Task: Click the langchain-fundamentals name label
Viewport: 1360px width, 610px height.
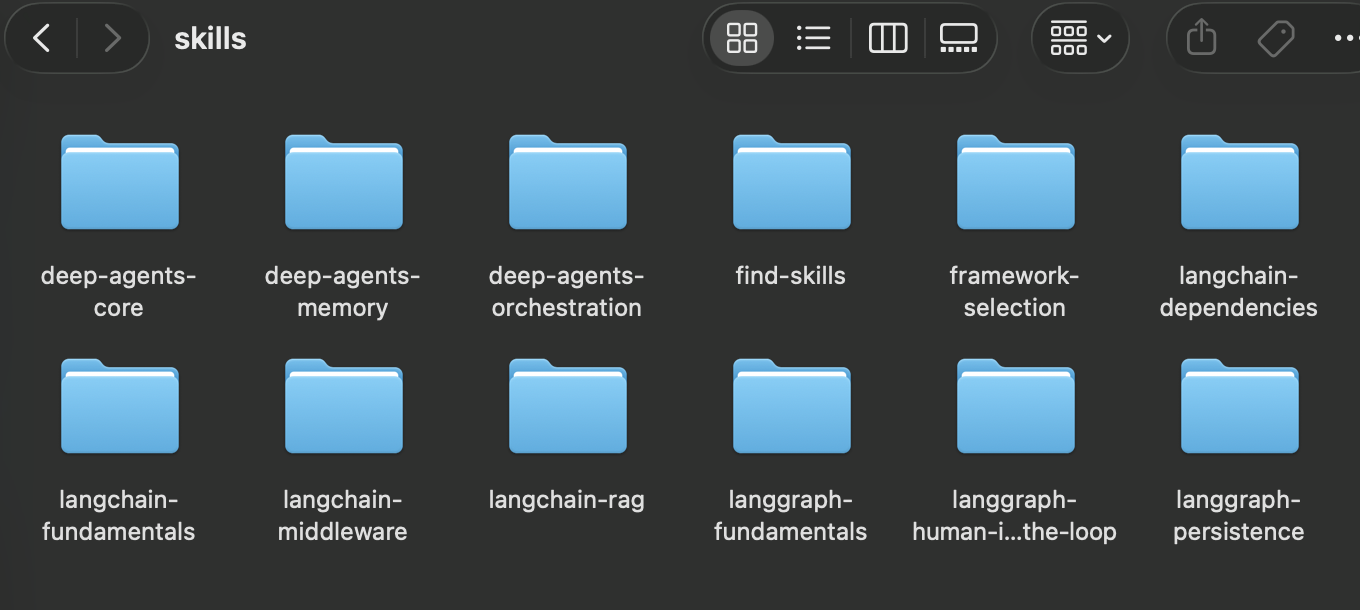Action: tap(119, 516)
